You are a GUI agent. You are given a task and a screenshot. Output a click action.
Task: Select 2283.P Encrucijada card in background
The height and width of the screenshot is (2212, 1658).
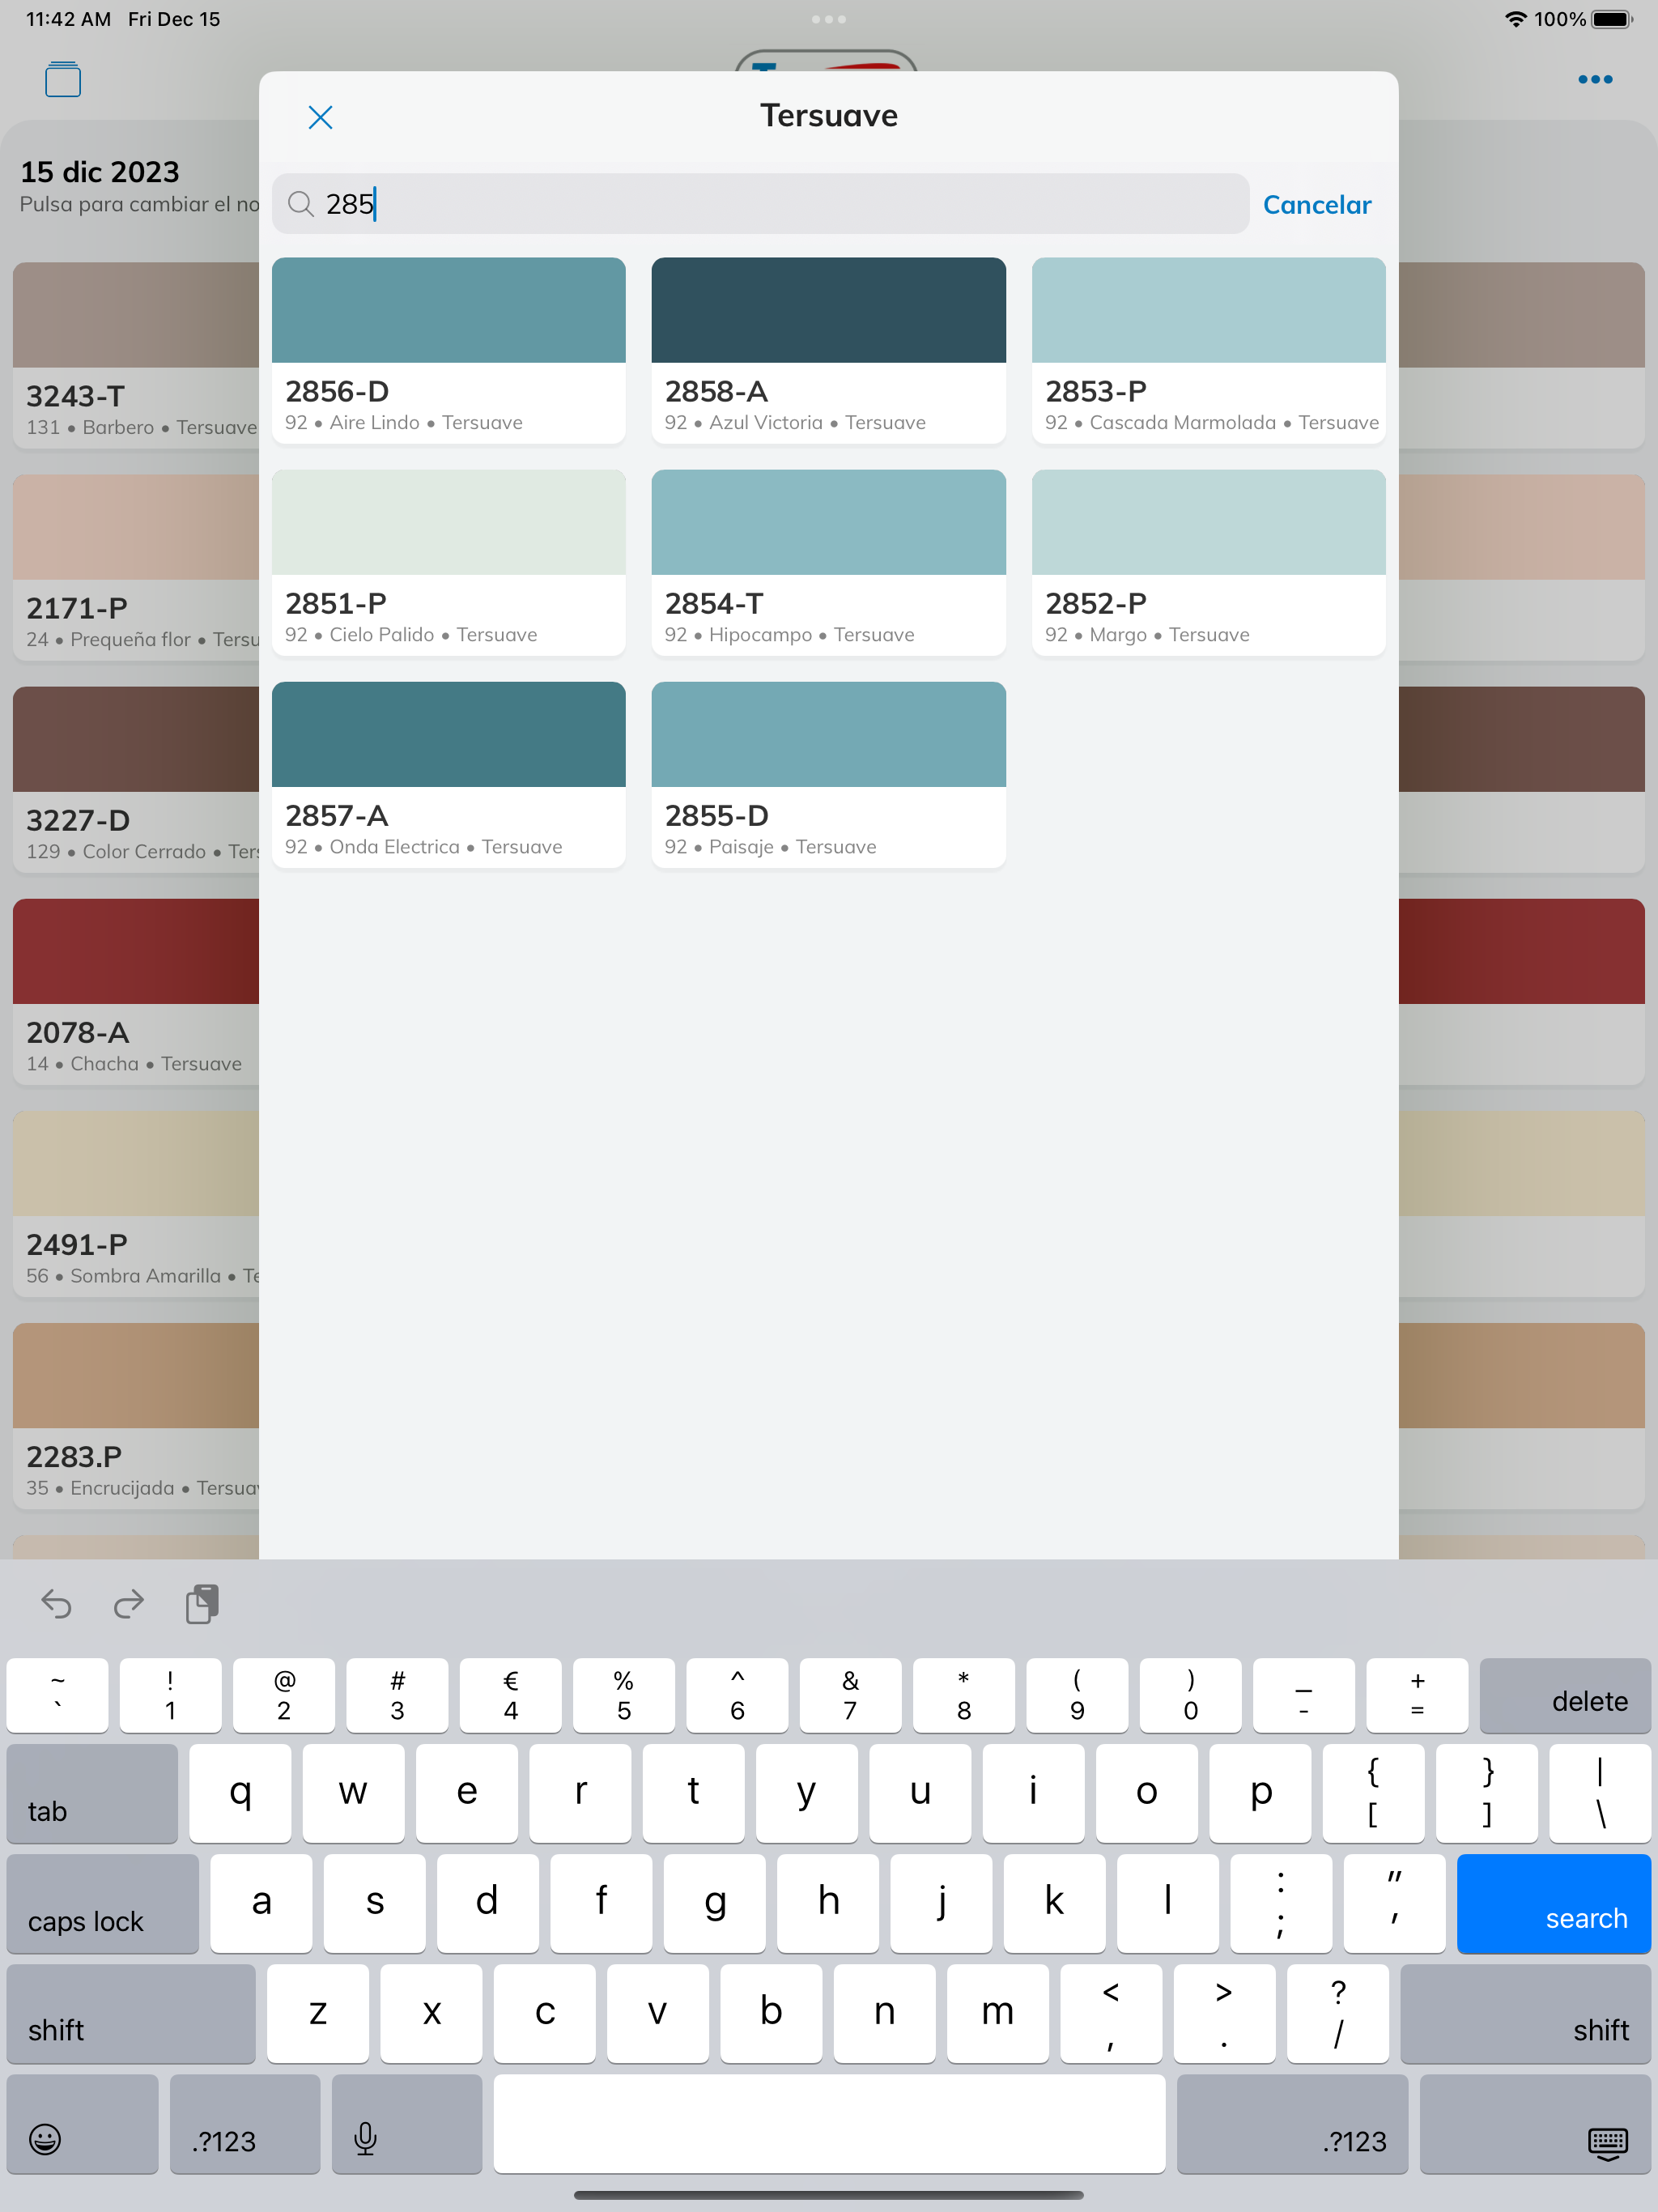(x=136, y=1415)
